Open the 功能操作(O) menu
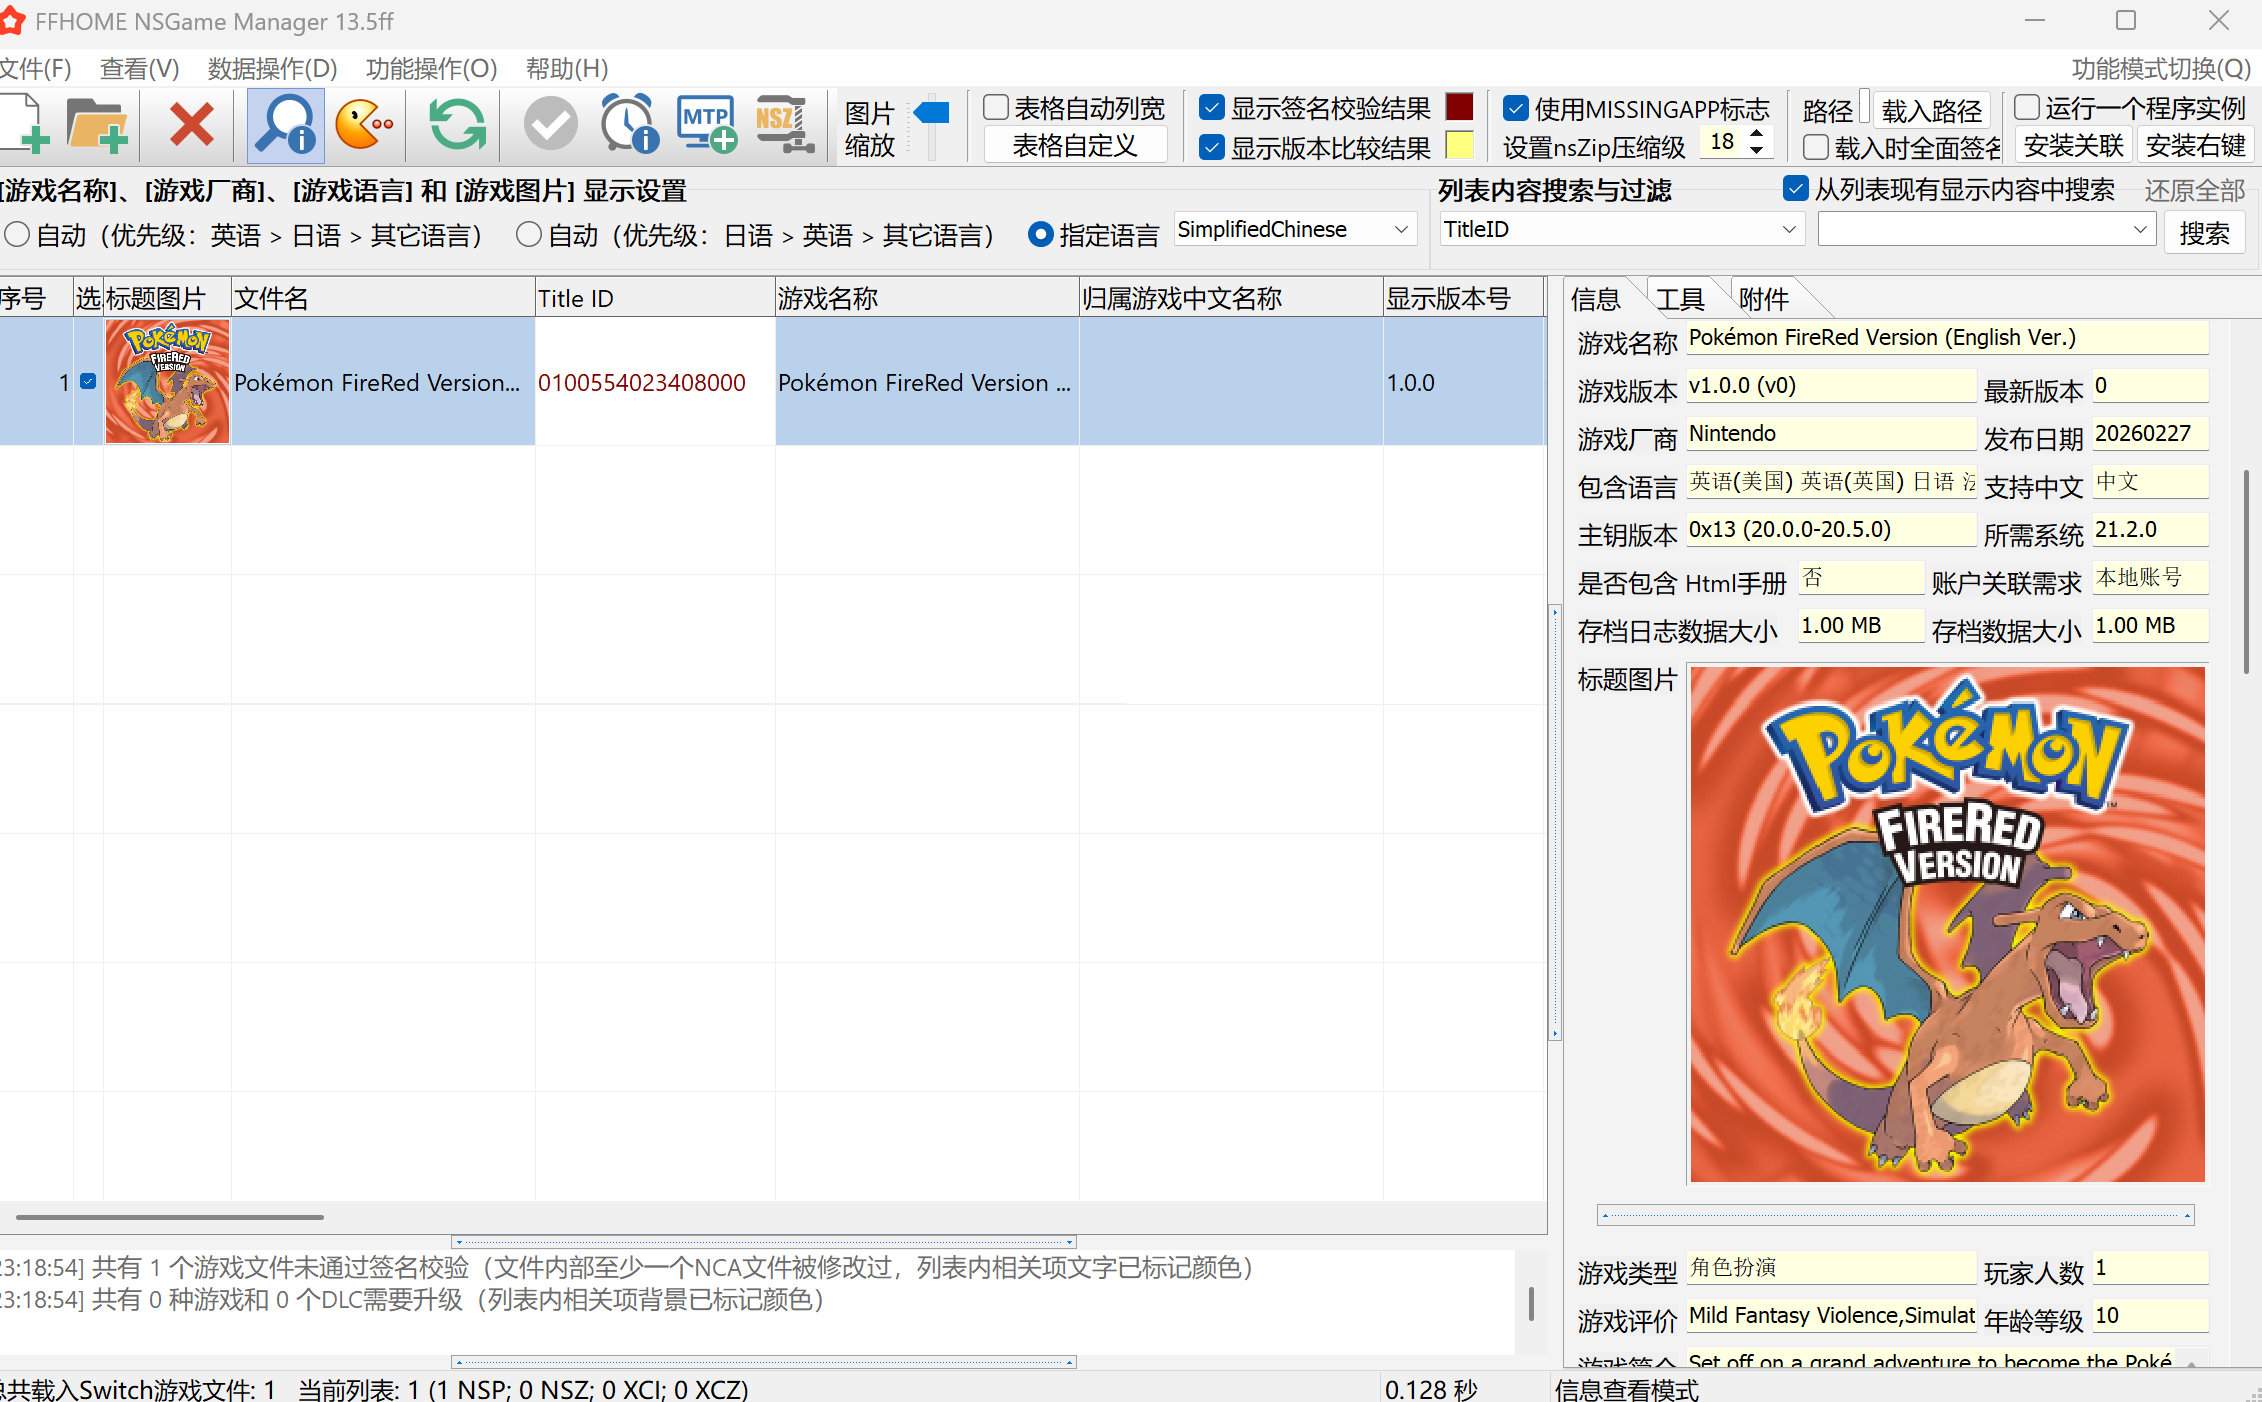The image size is (2262, 1402). click(x=432, y=68)
